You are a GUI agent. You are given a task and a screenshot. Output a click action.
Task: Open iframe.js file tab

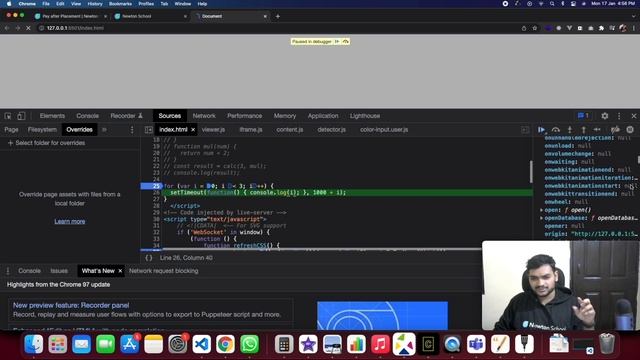251,130
